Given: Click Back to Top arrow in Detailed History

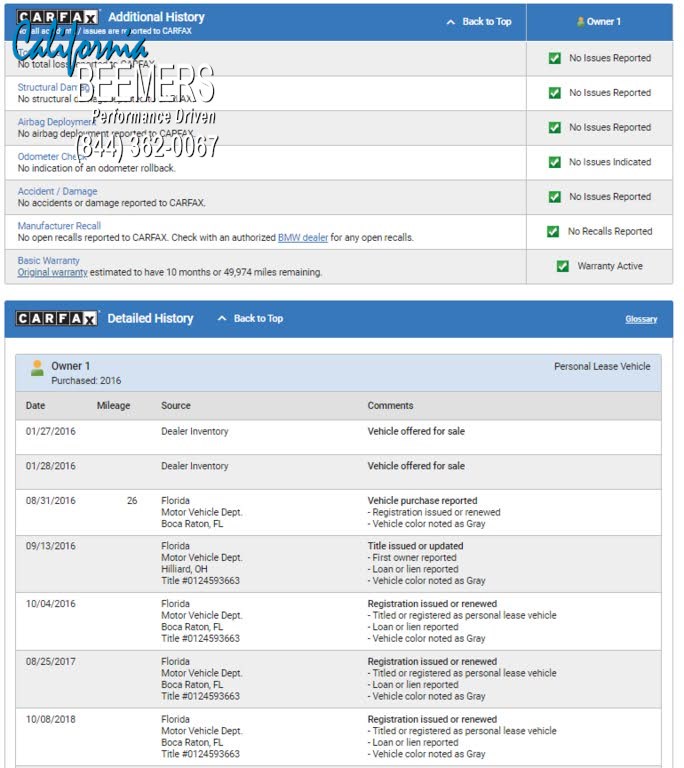Looking at the screenshot, I should click(222, 319).
